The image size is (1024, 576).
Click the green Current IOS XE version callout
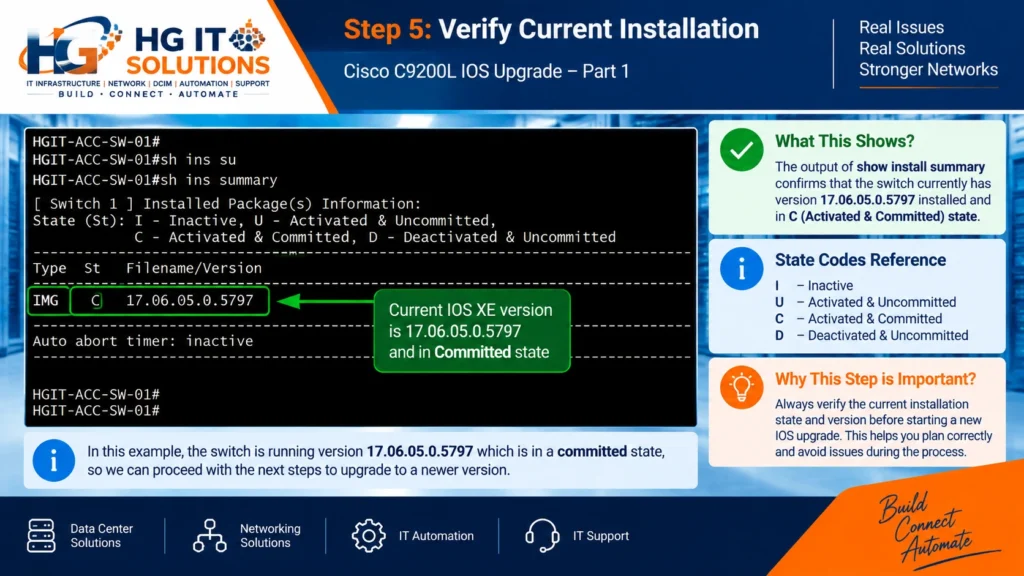pos(472,331)
